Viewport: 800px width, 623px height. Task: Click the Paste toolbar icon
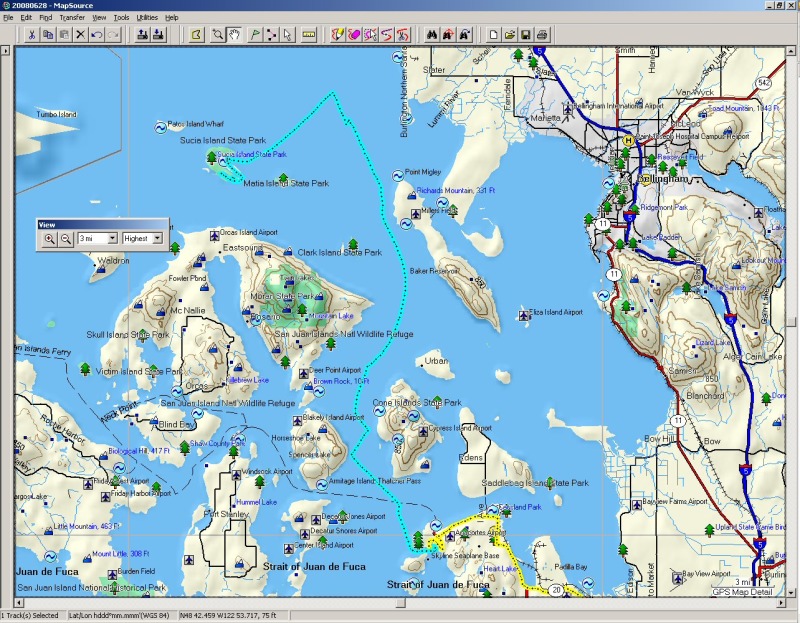tap(64, 35)
